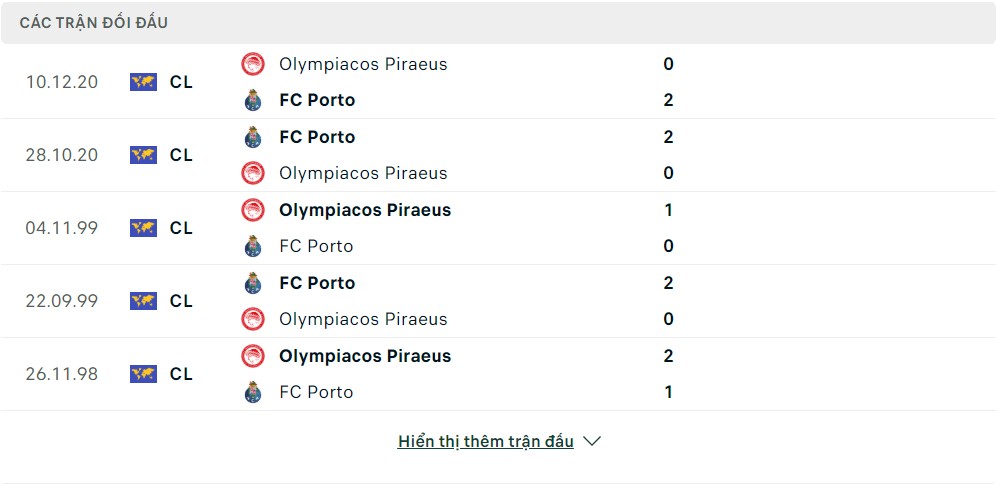Select bold Olympiacos Piraeus name in 26.11.98 match
997x484 pixels.
(365, 356)
